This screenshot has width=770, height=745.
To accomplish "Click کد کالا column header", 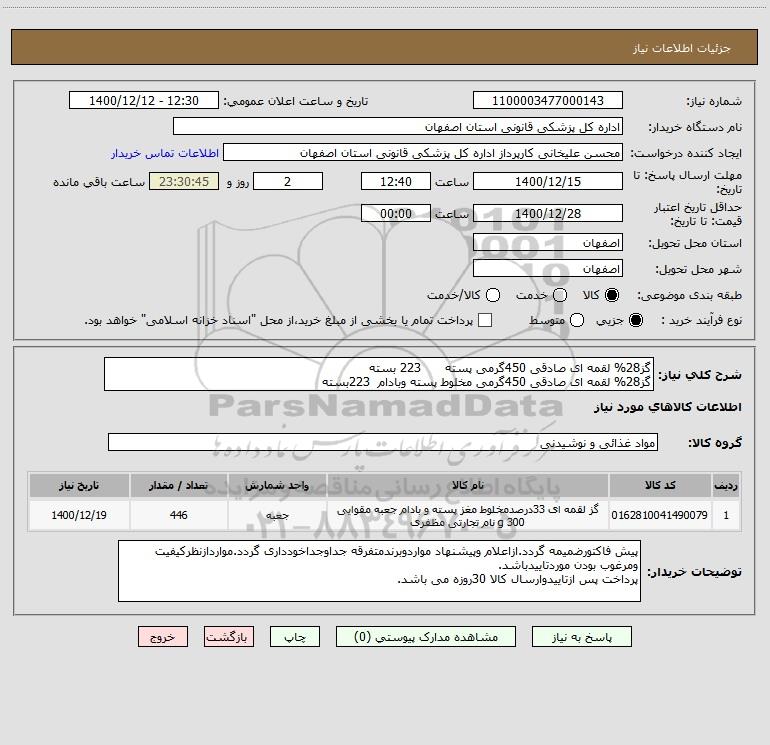I will coord(660,486).
